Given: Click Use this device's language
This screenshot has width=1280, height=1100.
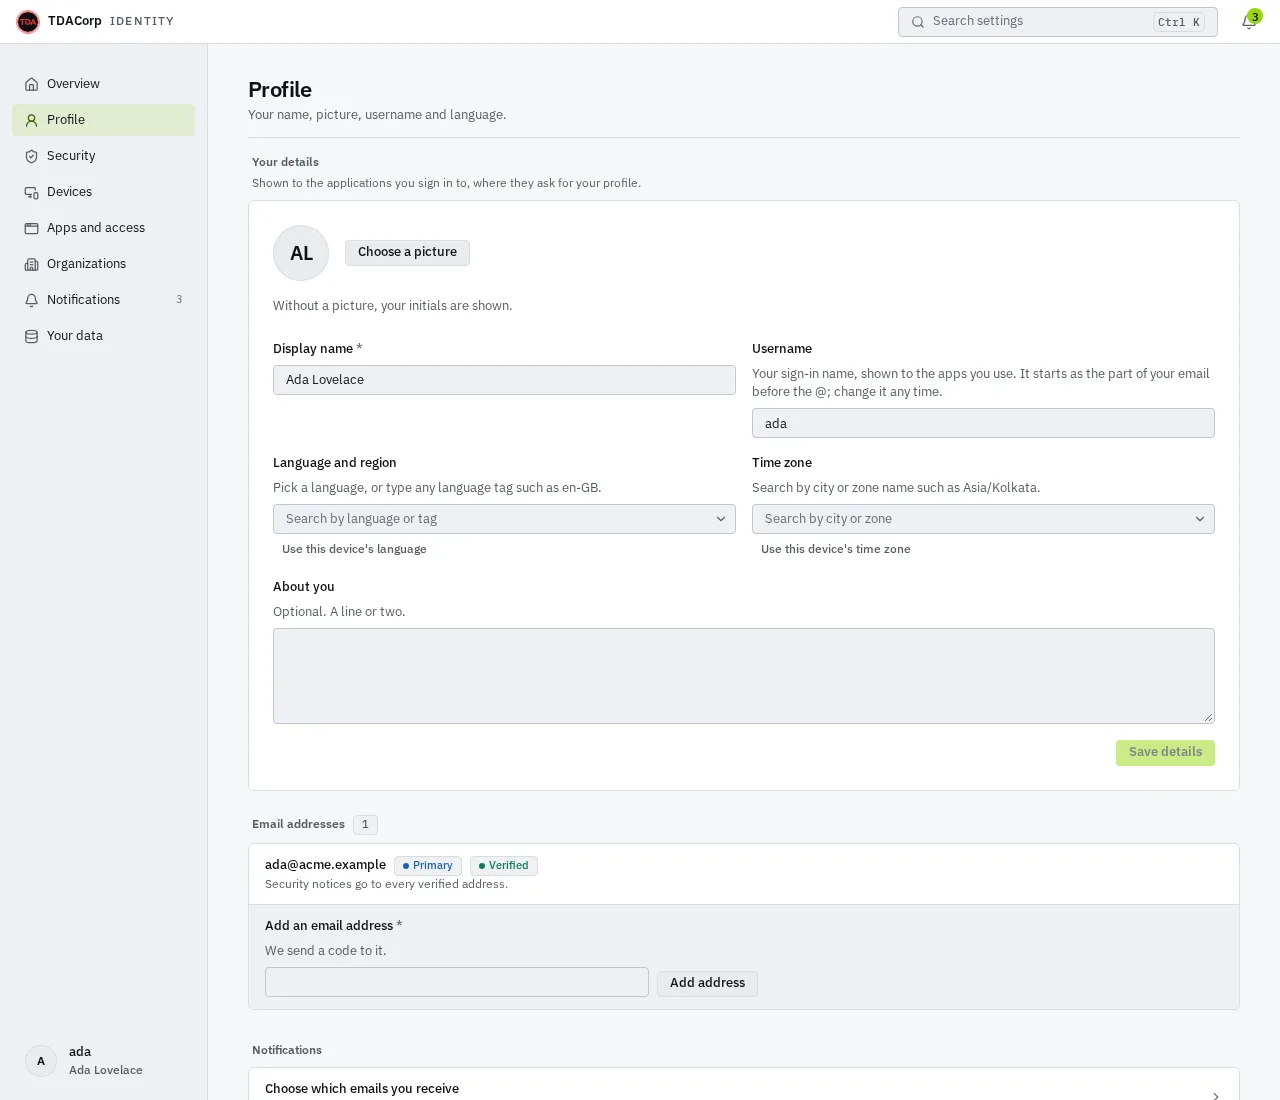Looking at the screenshot, I should 354,549.
